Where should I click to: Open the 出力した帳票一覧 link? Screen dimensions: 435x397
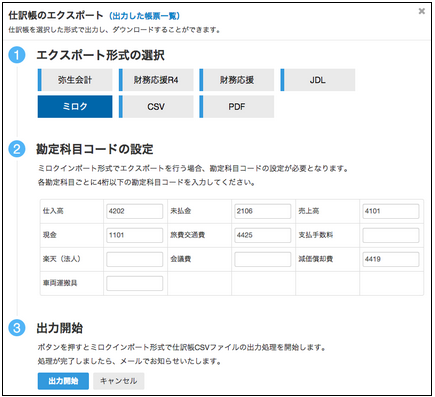click(144, 16)
